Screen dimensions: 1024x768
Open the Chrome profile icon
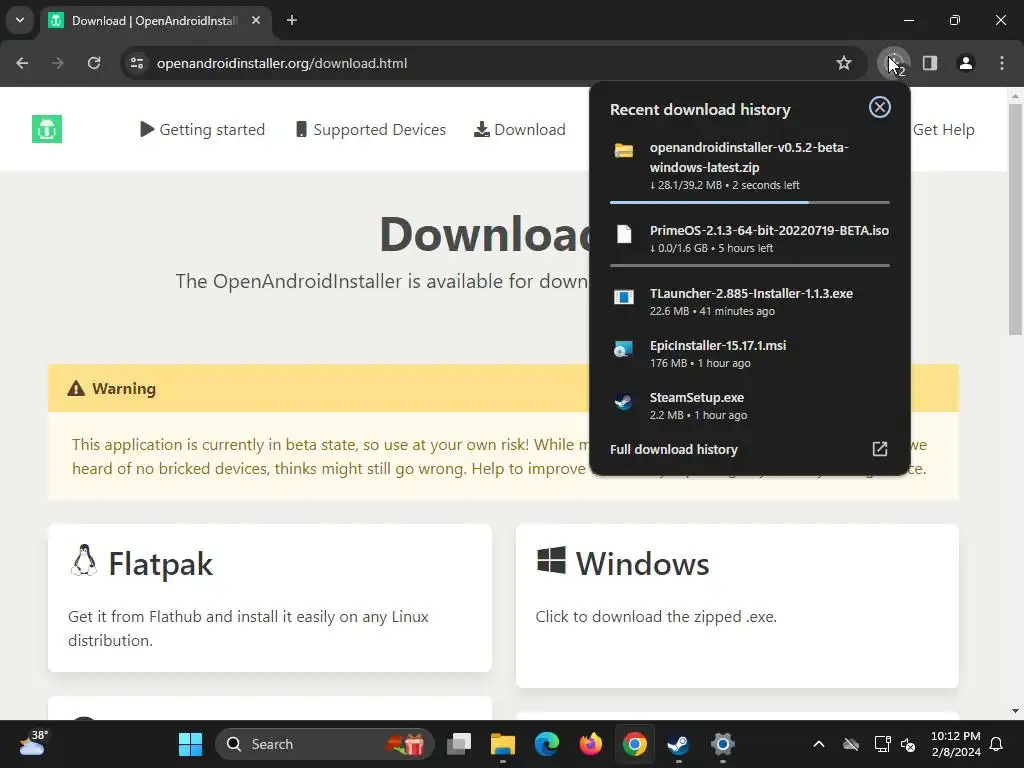tap(966, 63)
